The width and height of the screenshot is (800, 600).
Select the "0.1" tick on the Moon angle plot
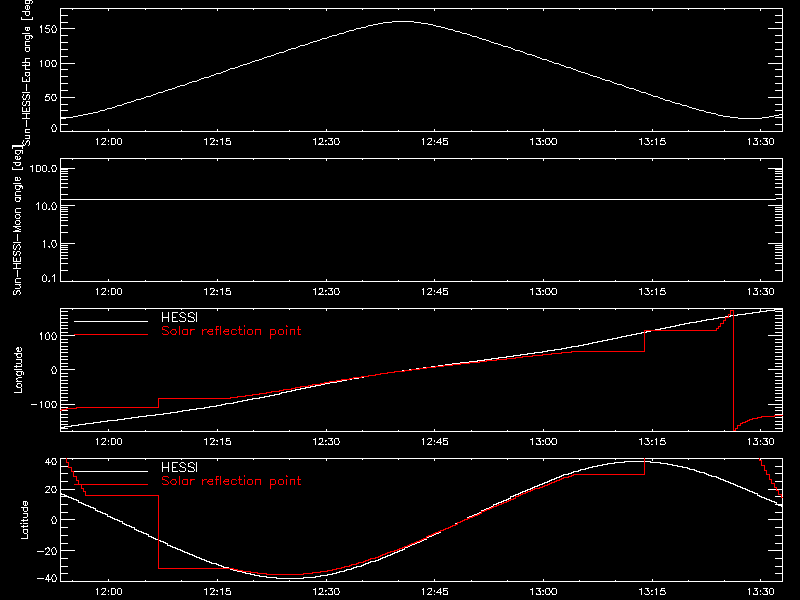[x=49, y=278]
